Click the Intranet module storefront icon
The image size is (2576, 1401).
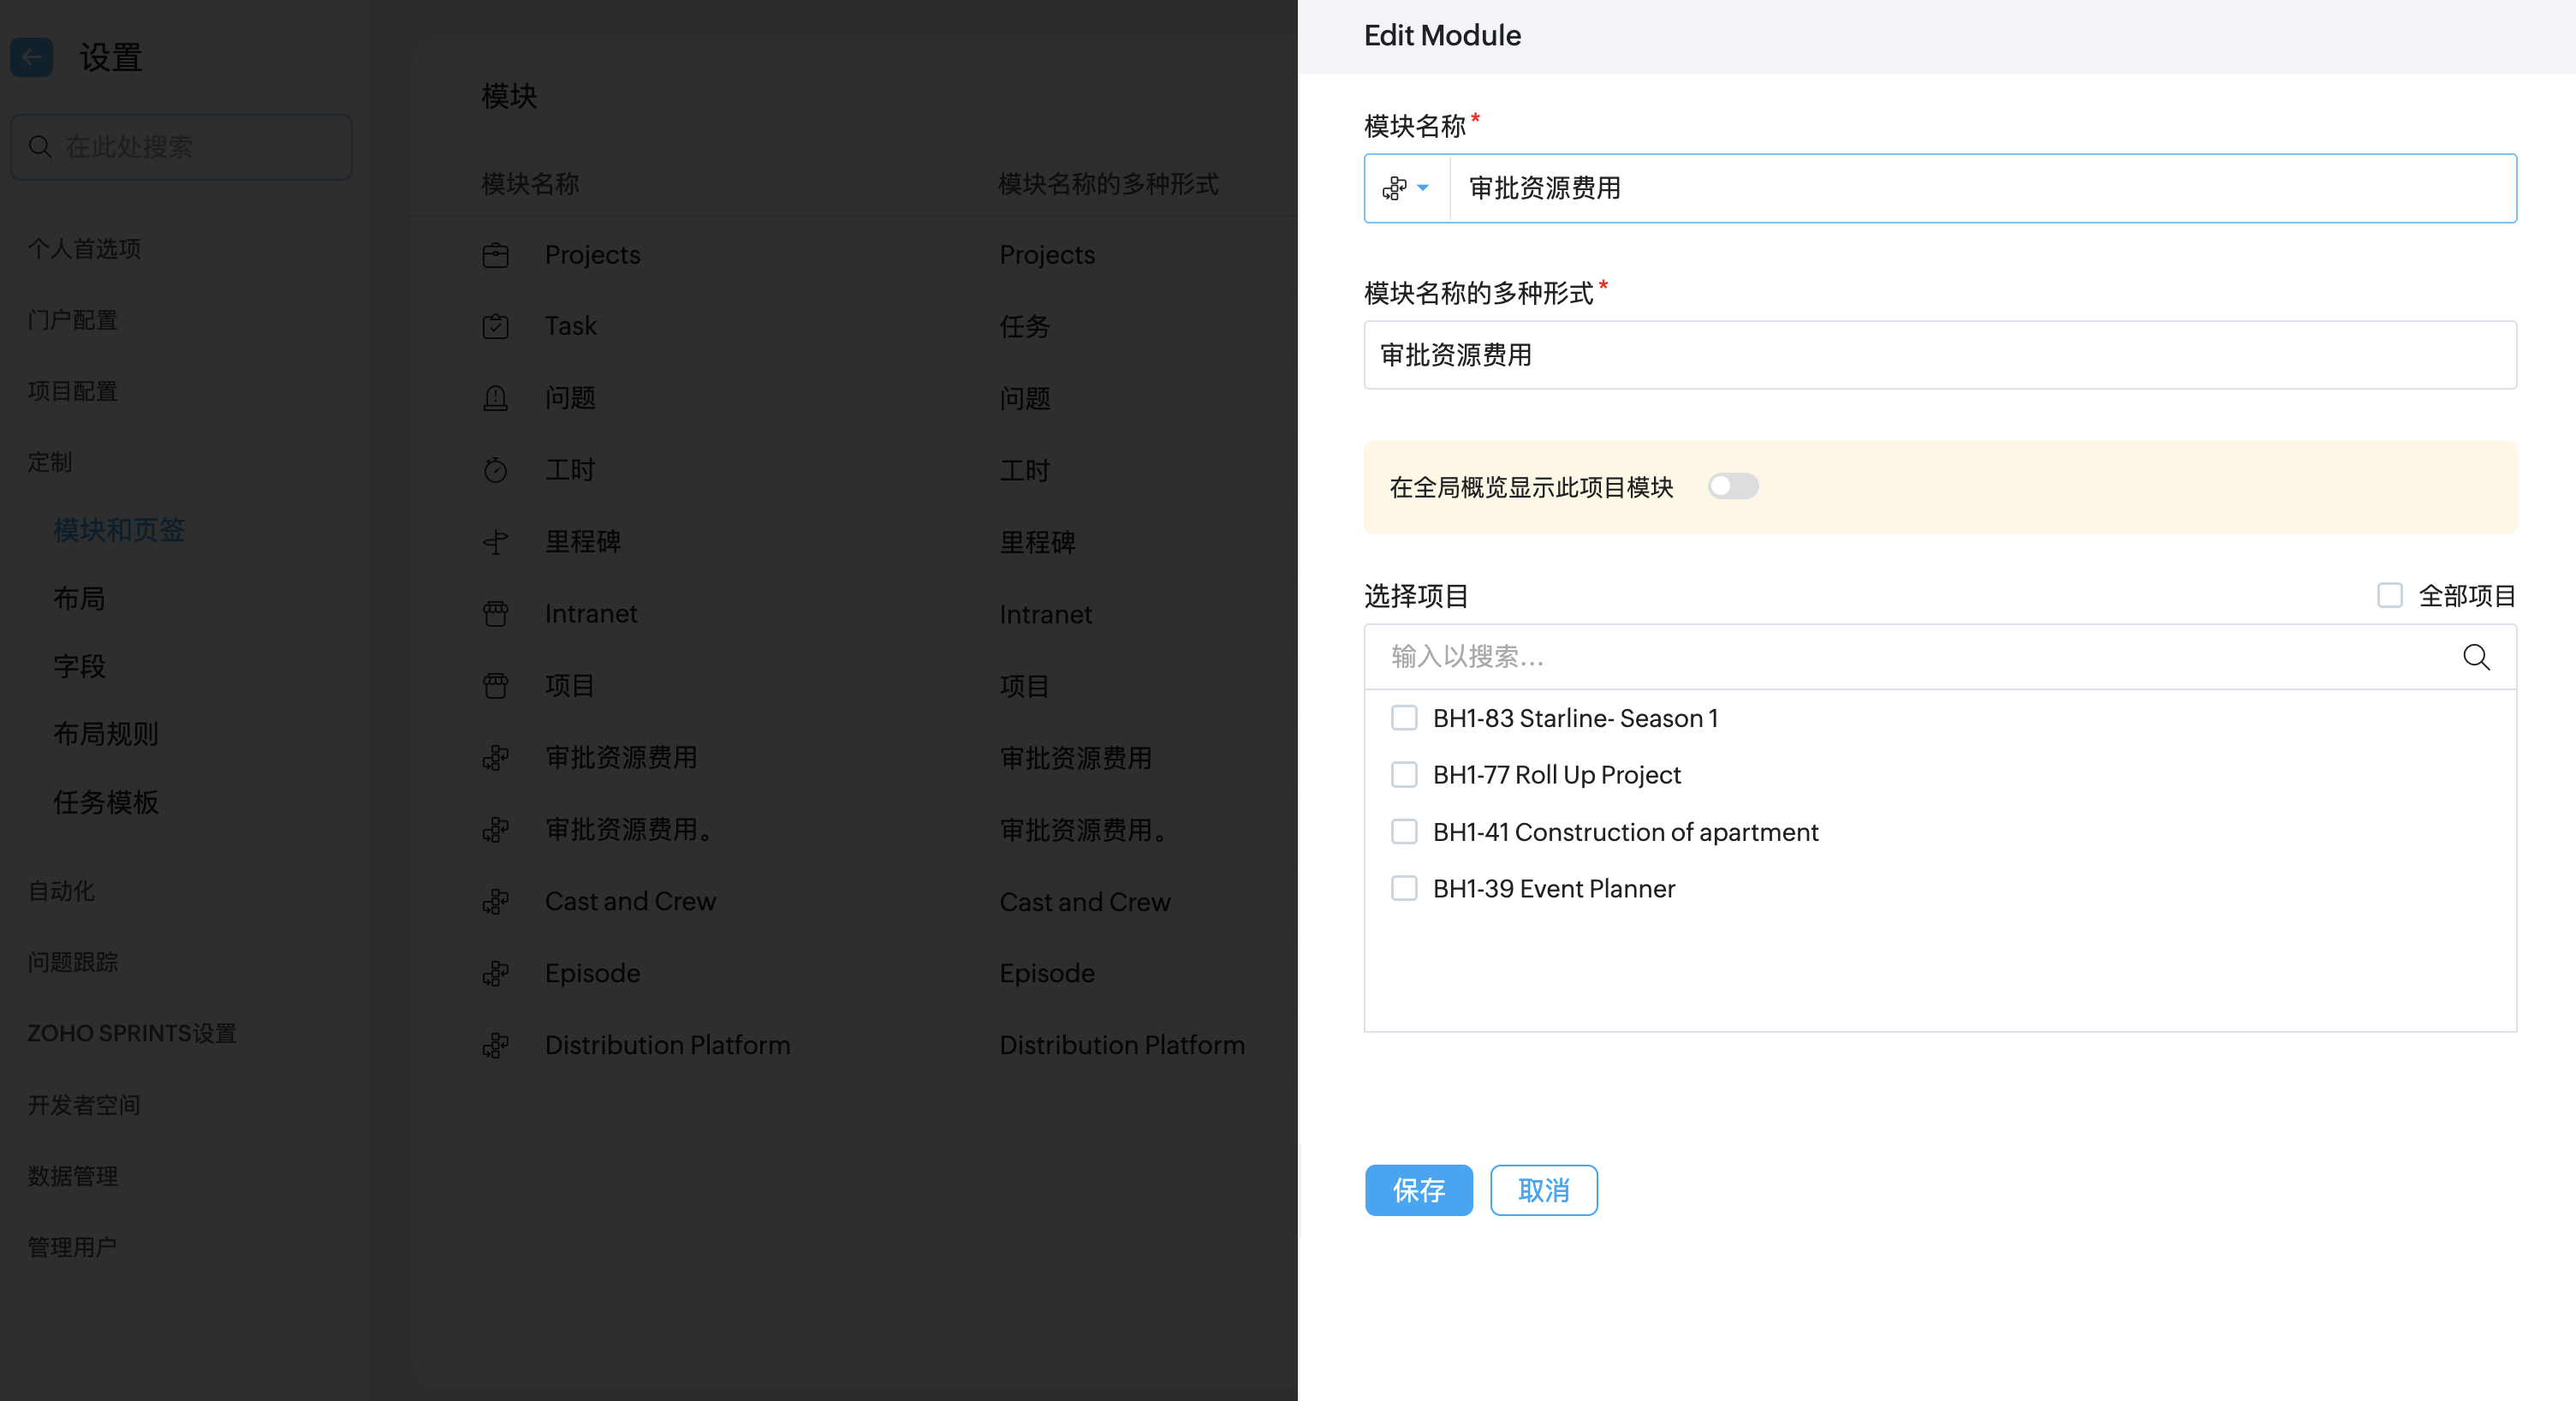495,614
